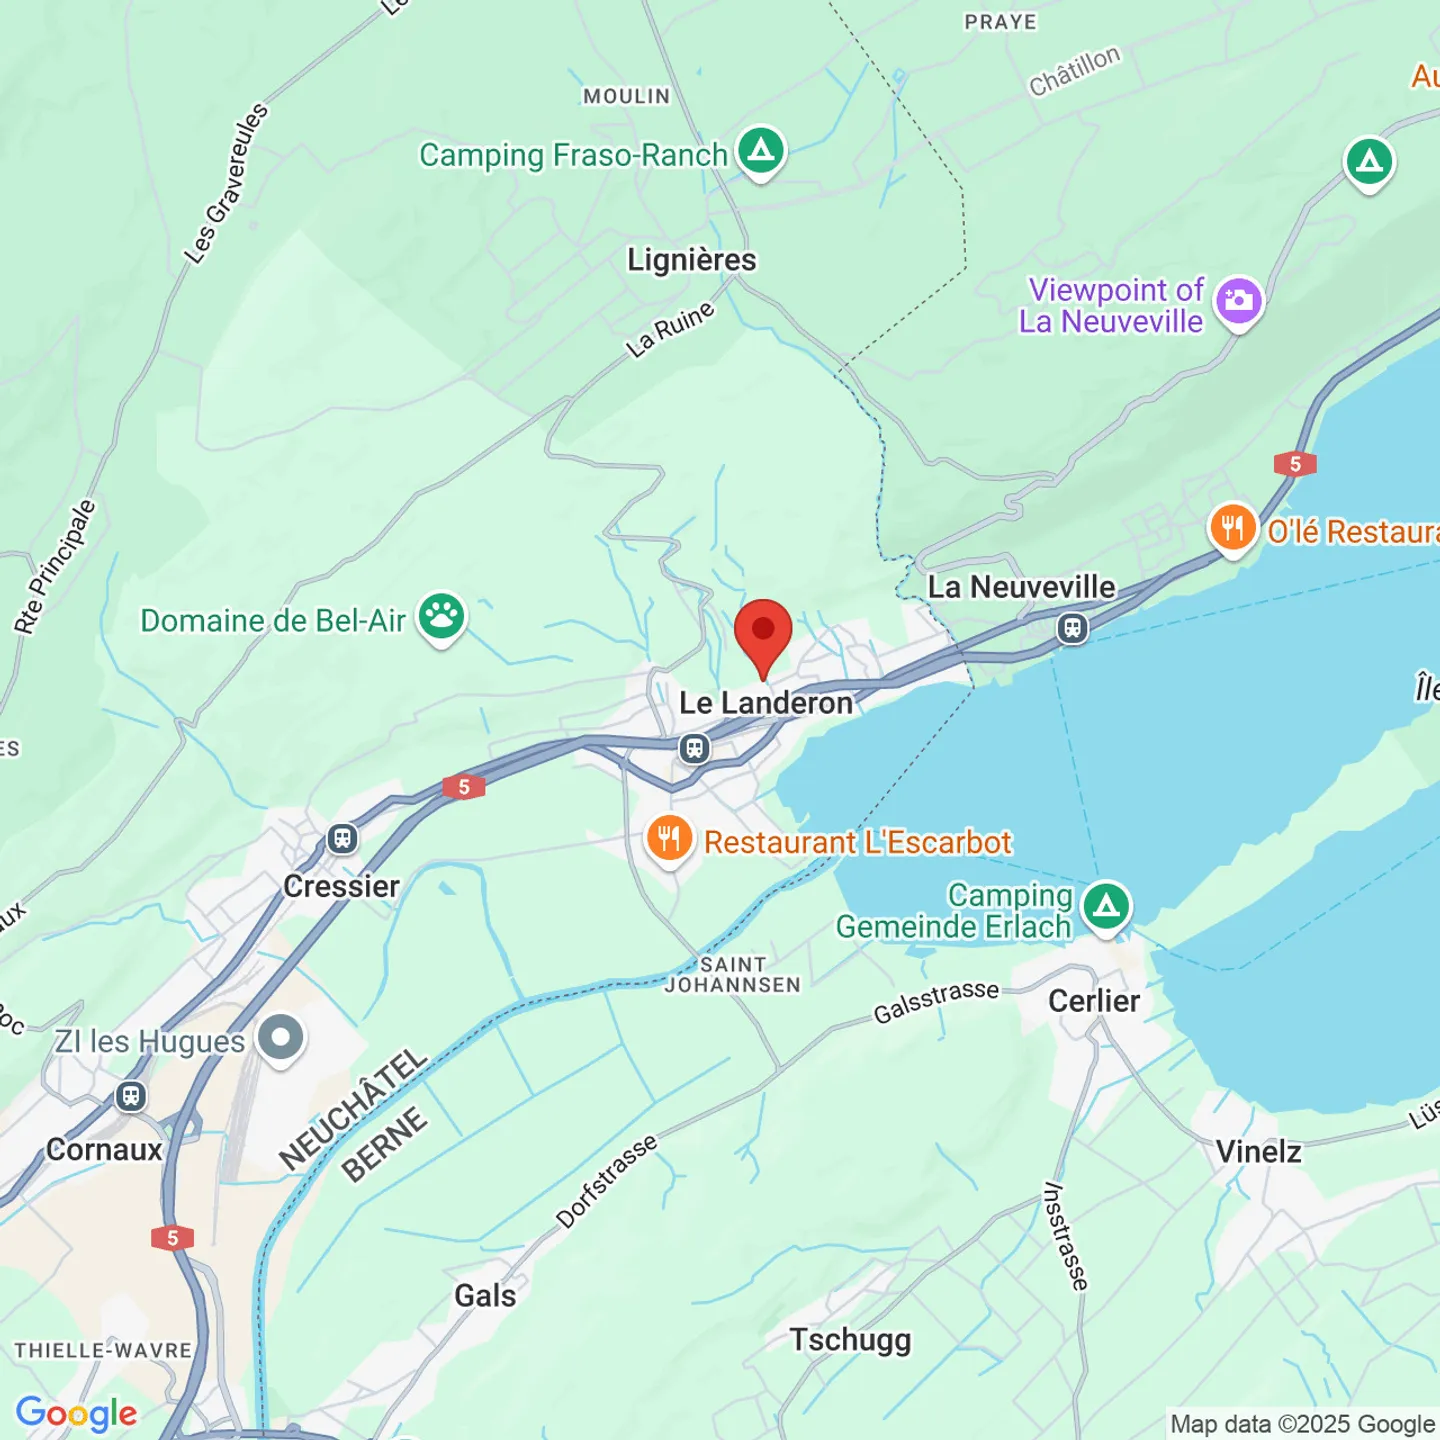Click the Google logo

[77, 1414]
